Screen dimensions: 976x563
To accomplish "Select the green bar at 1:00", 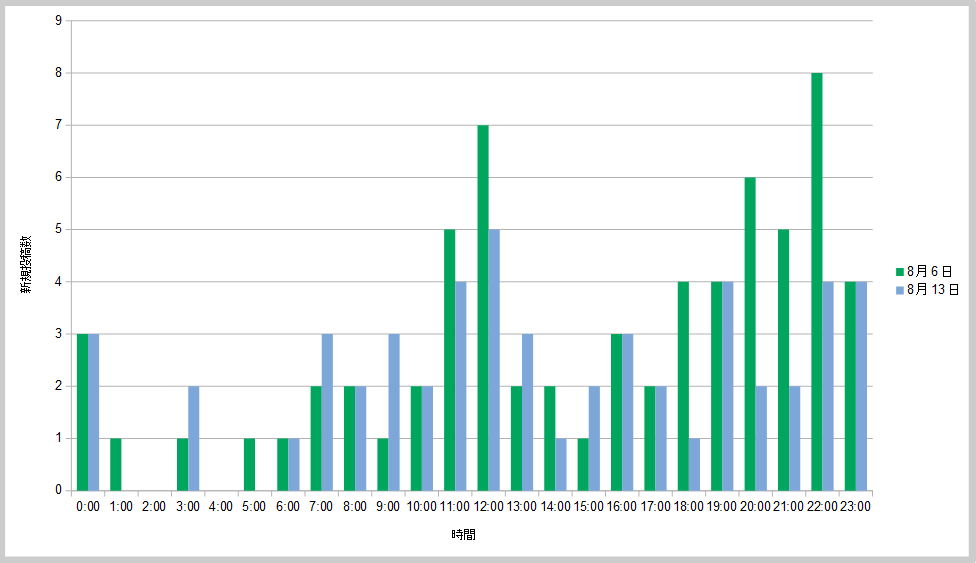I will point(116,464).
